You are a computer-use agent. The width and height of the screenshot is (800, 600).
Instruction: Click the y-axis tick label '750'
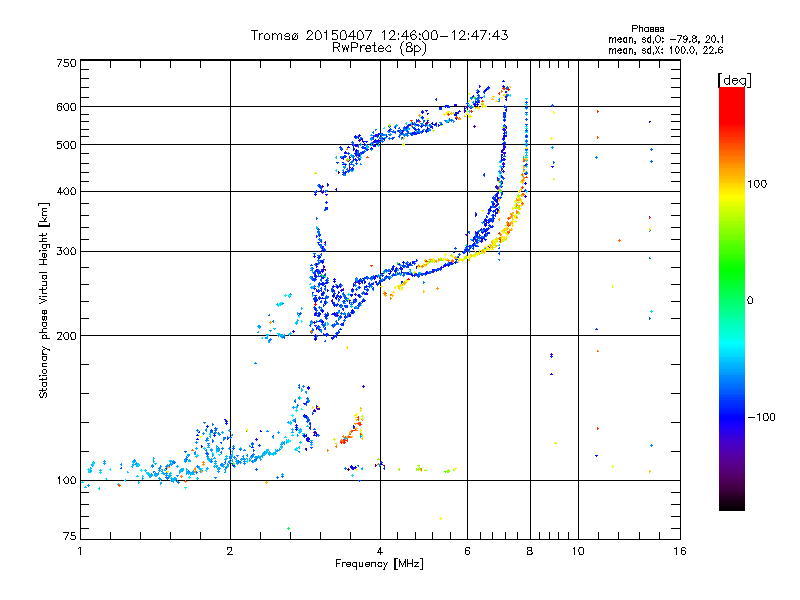(66, 63)
